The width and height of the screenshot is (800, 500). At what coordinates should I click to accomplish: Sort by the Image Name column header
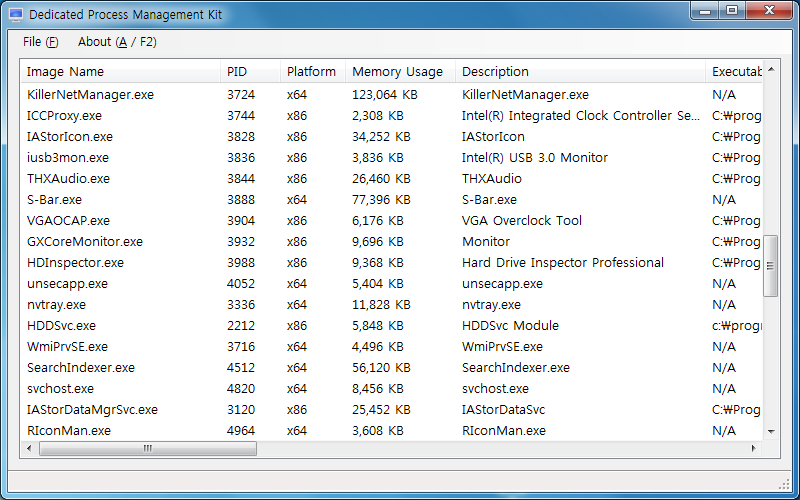click(120, 71)
